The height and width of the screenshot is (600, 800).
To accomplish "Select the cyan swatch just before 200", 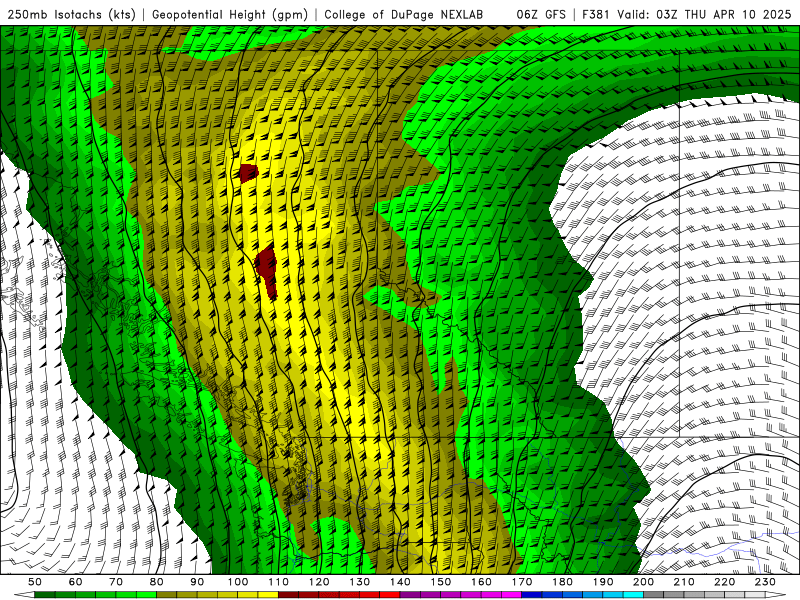I will click(634, 595).
